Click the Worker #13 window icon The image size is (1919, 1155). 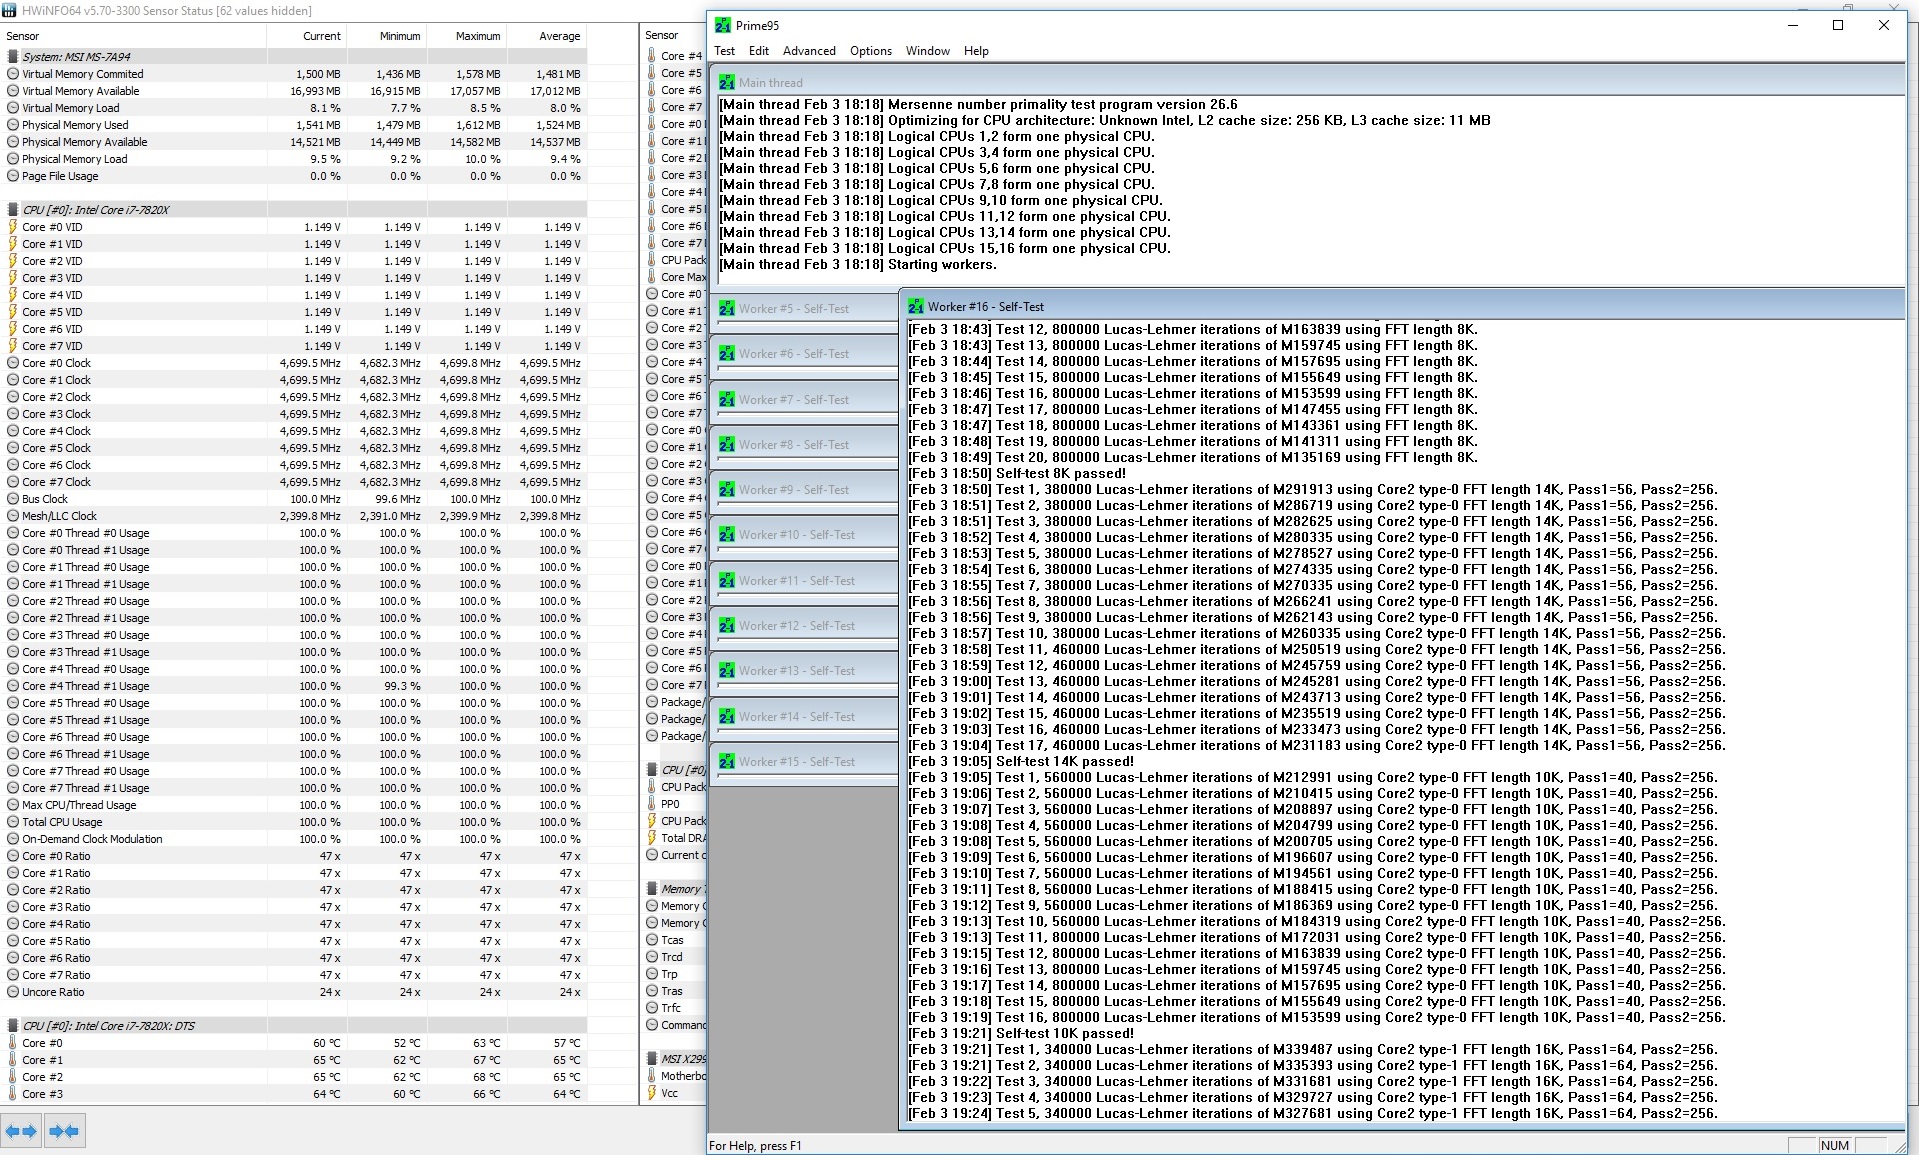727,671
